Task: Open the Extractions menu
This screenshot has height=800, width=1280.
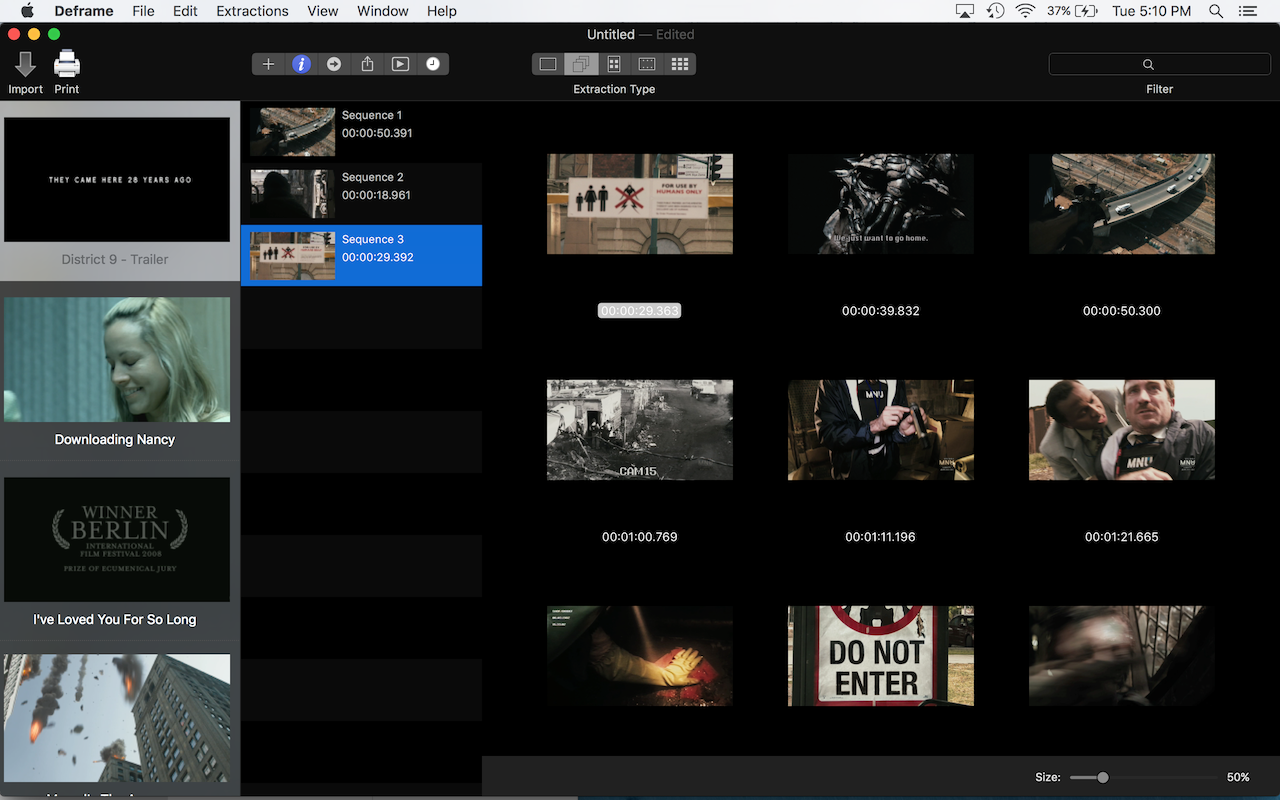Action: pos(252,11)
